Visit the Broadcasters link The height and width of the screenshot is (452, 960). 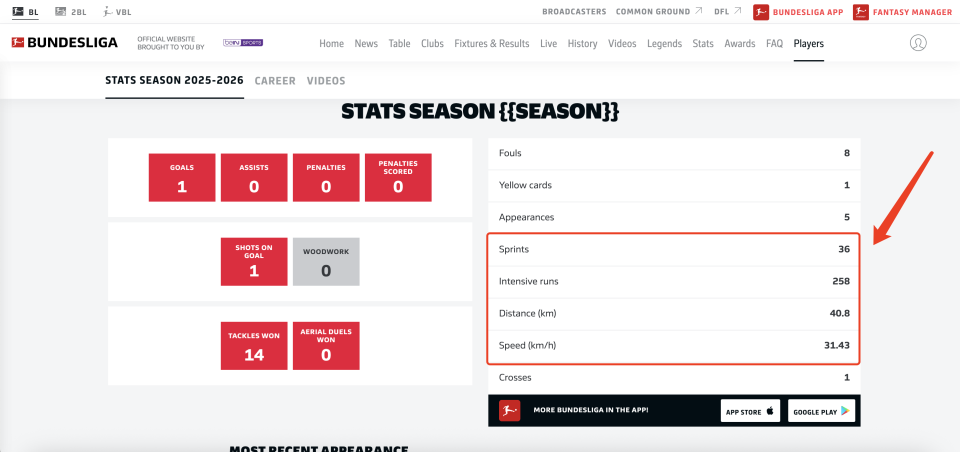574,12
